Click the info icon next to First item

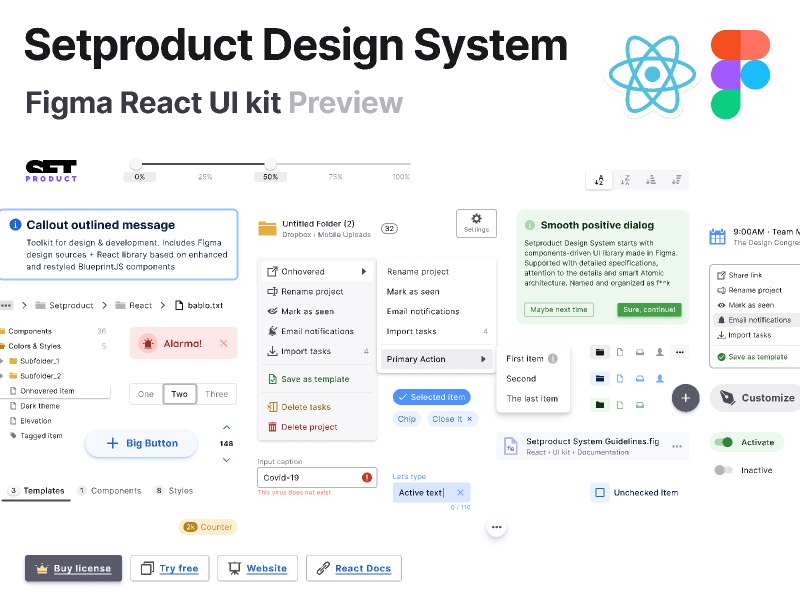553,359
